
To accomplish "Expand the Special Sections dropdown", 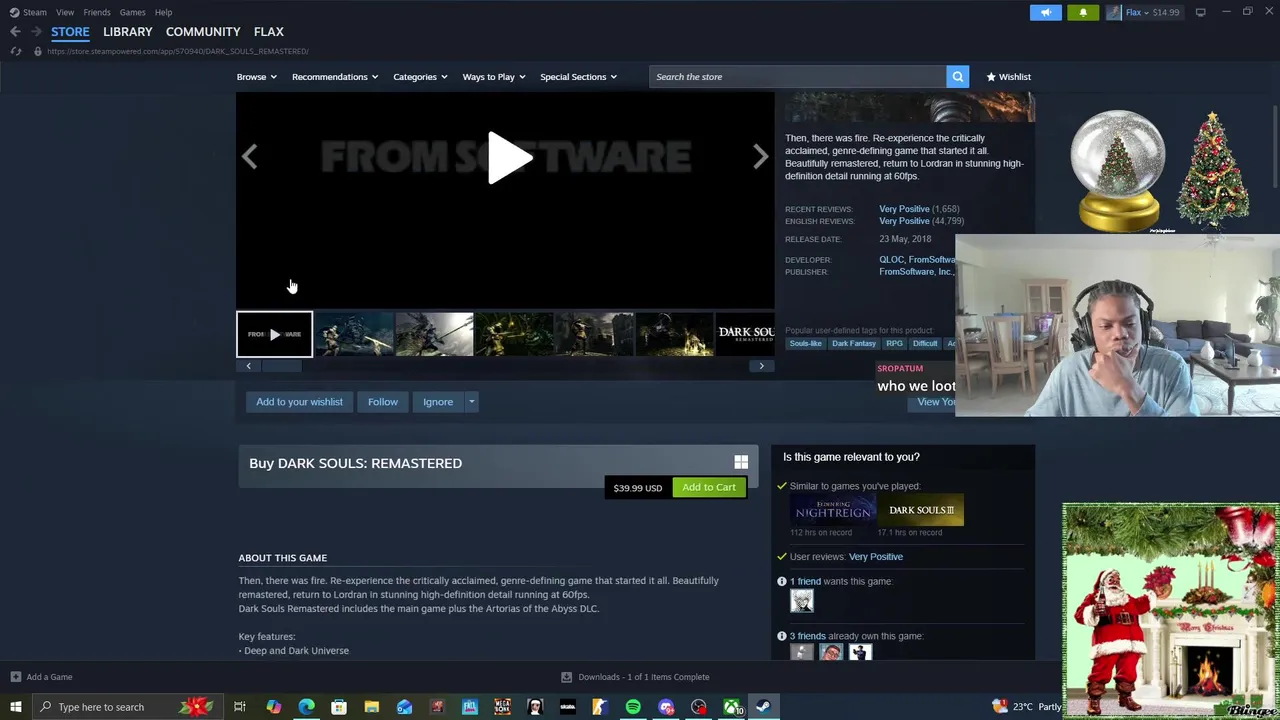I will [x=579, y=77].
